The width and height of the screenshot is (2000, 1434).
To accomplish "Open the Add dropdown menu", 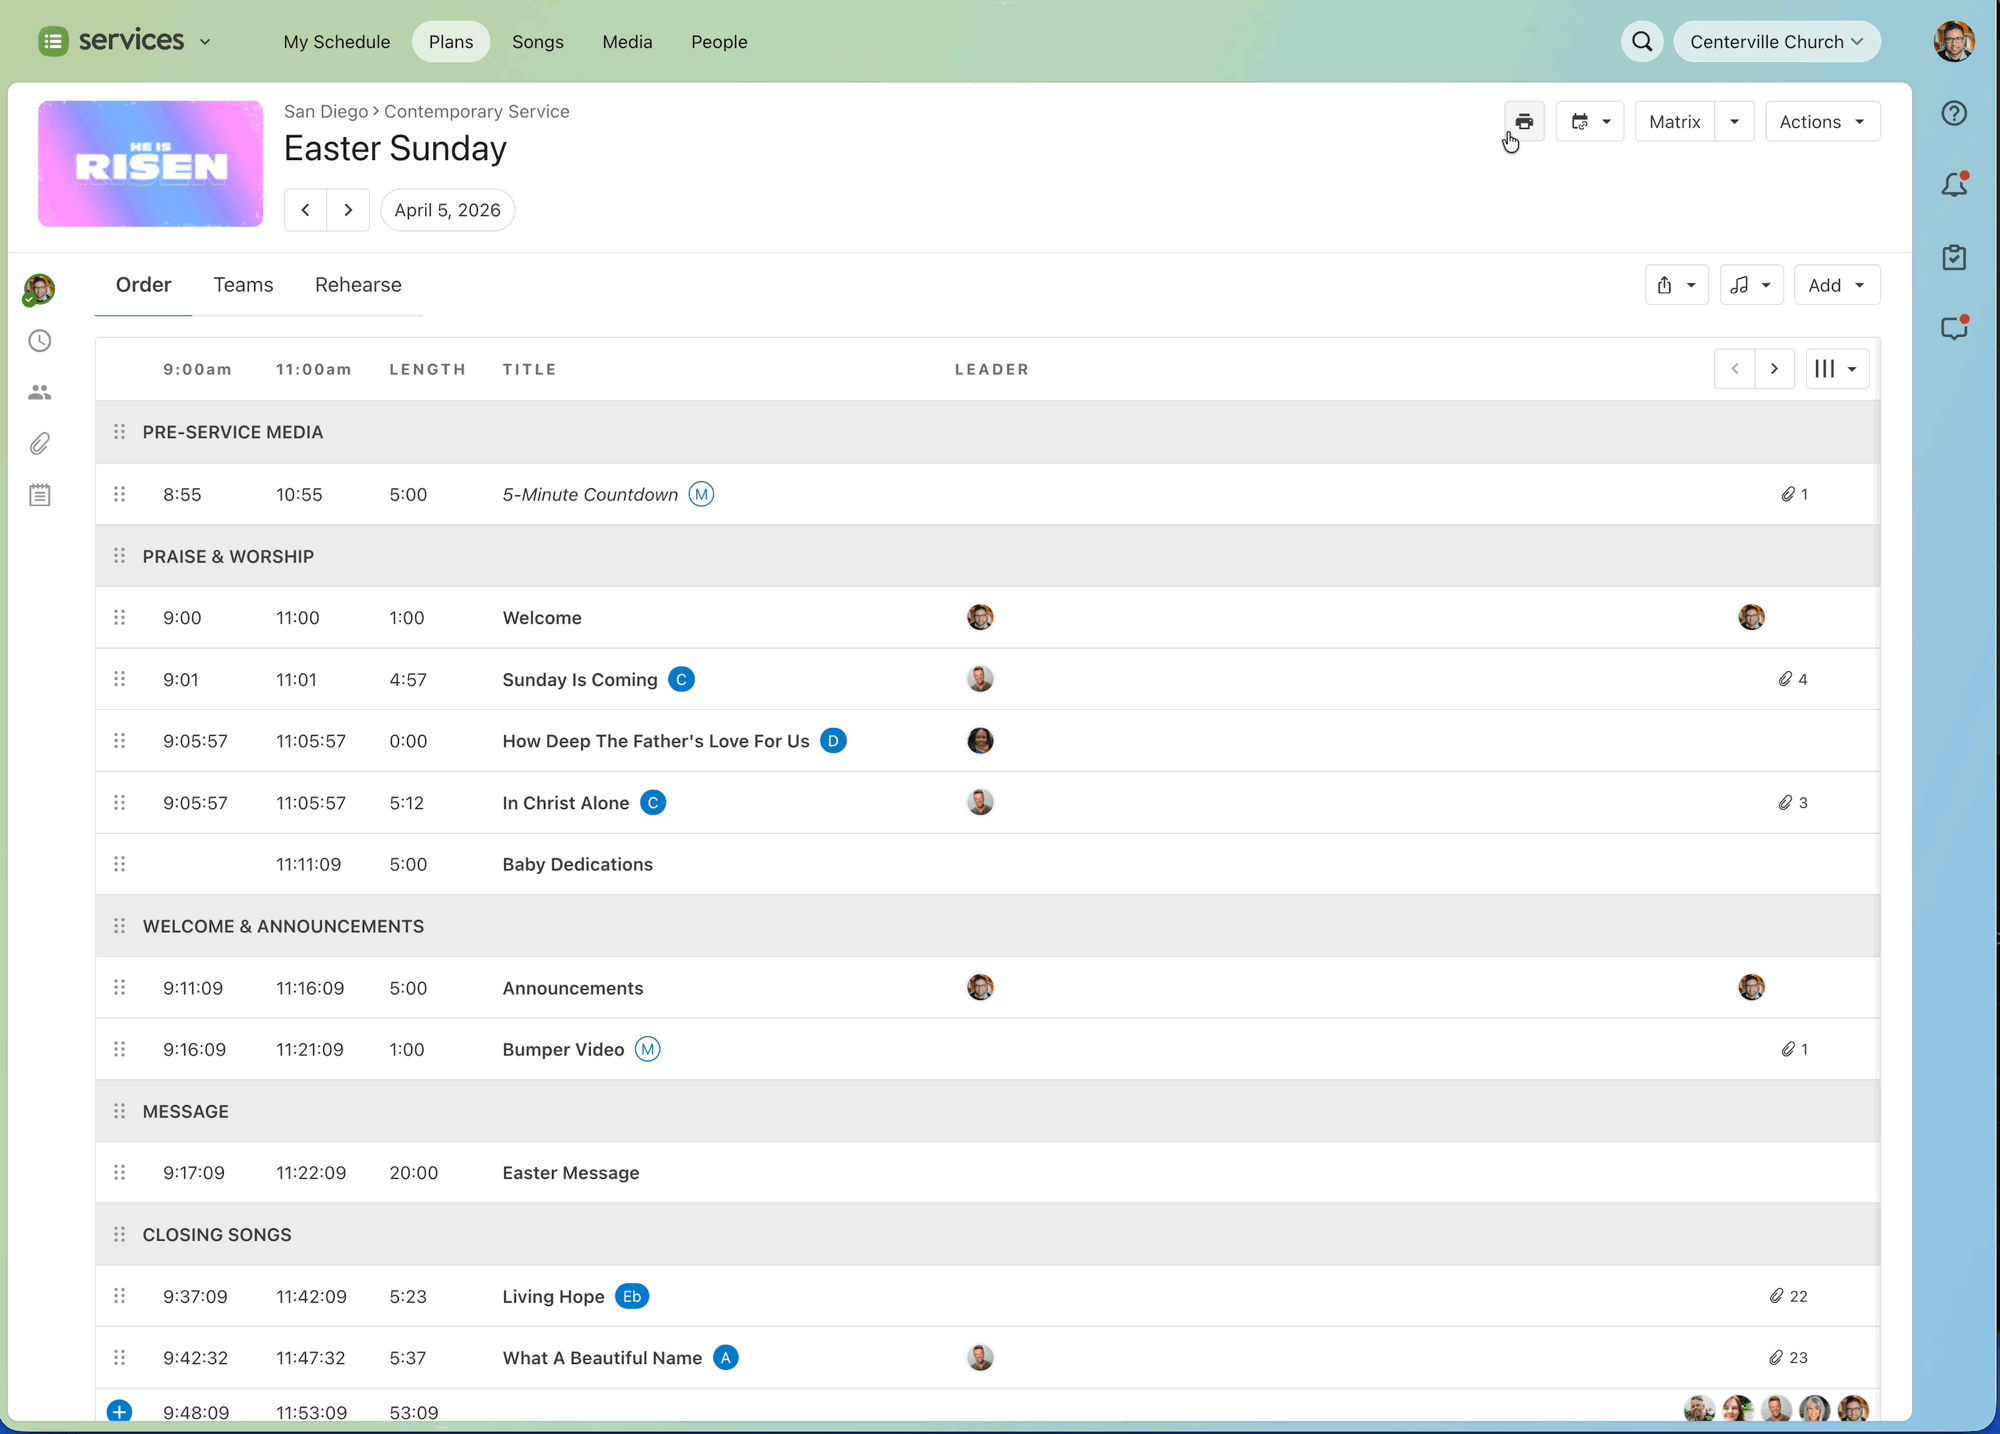I will (x=1836, y=285).
